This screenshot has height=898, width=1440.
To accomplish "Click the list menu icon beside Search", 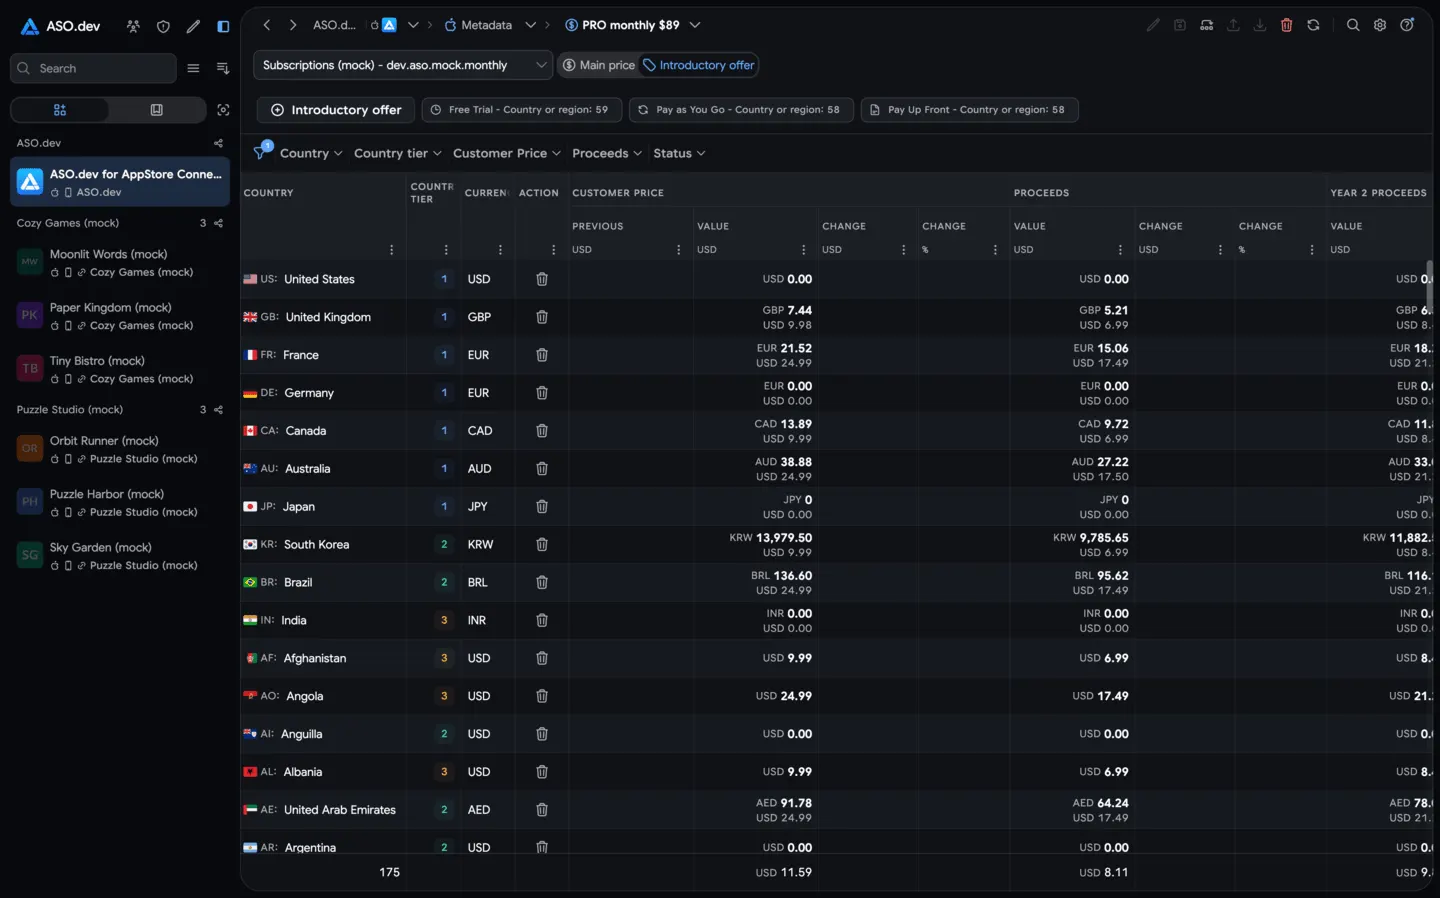I will (193, 68).
